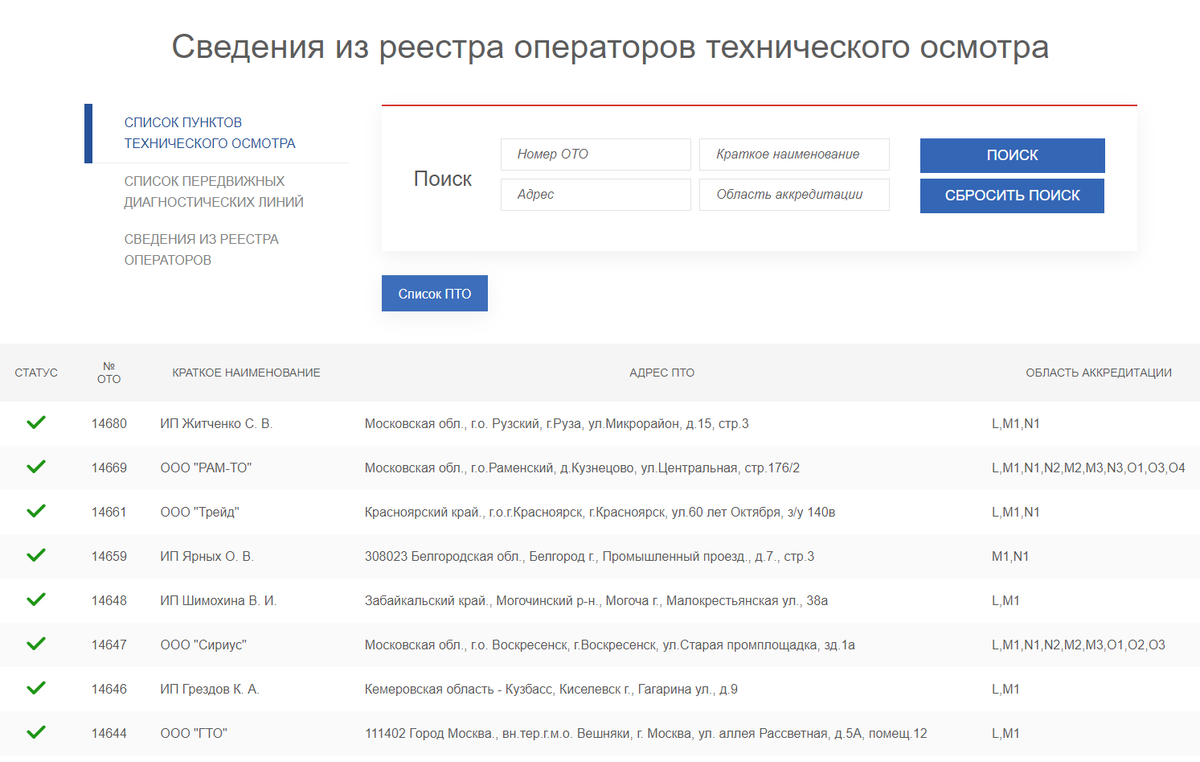Click the name ИП Шимохина В. И.
This screenshot has width=1200, height=762.
point(218,601)
